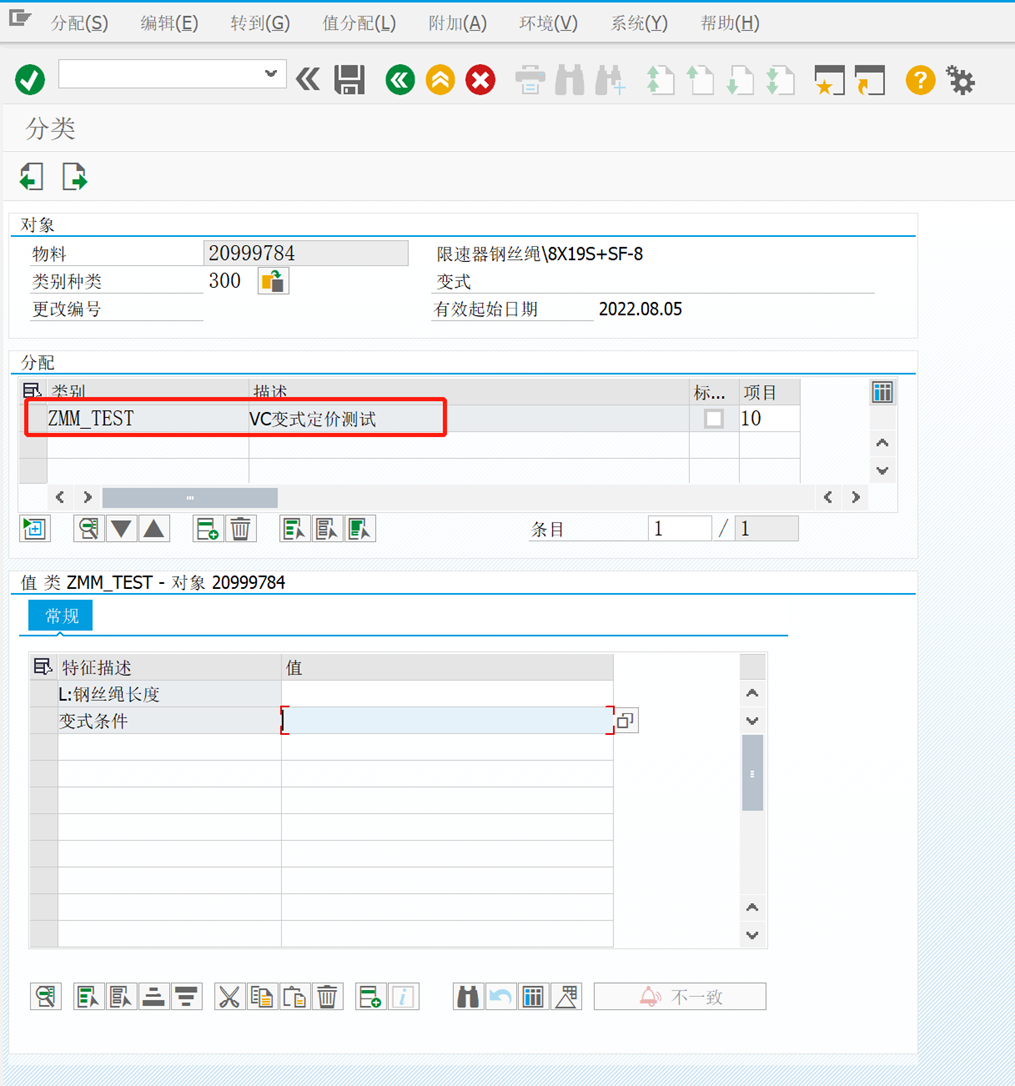Open the 环境(V) menu
The width and height of the screenshot is (1015, 1086).
coord(548,24)
